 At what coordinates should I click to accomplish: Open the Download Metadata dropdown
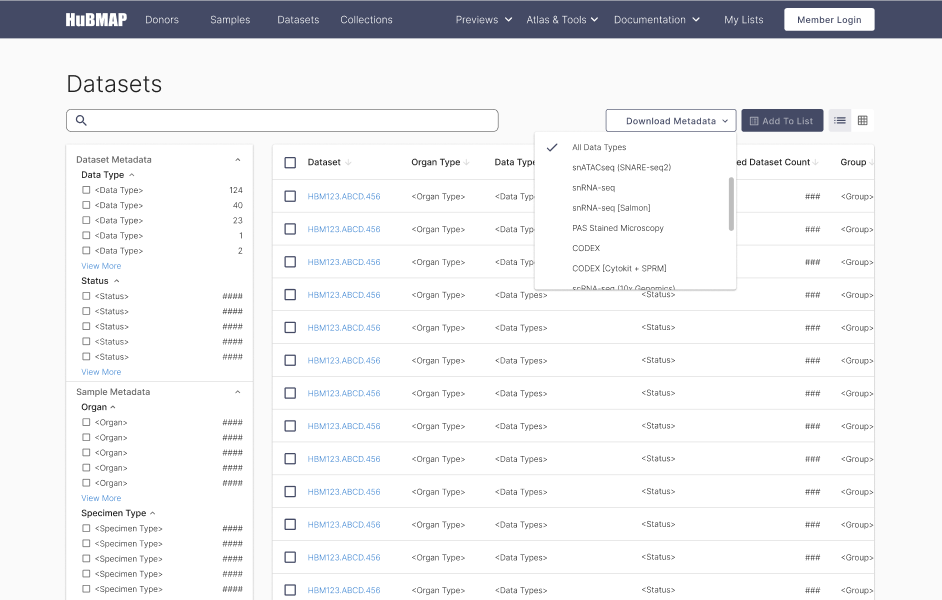pos(670,119)
